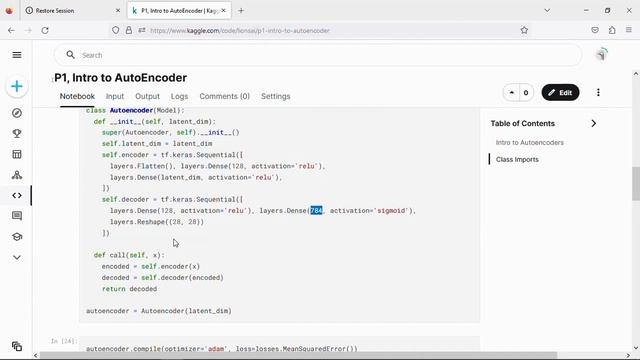
Task: Open Models icon in sidebar
Action: pyautogui.click(x=17, y=175)
